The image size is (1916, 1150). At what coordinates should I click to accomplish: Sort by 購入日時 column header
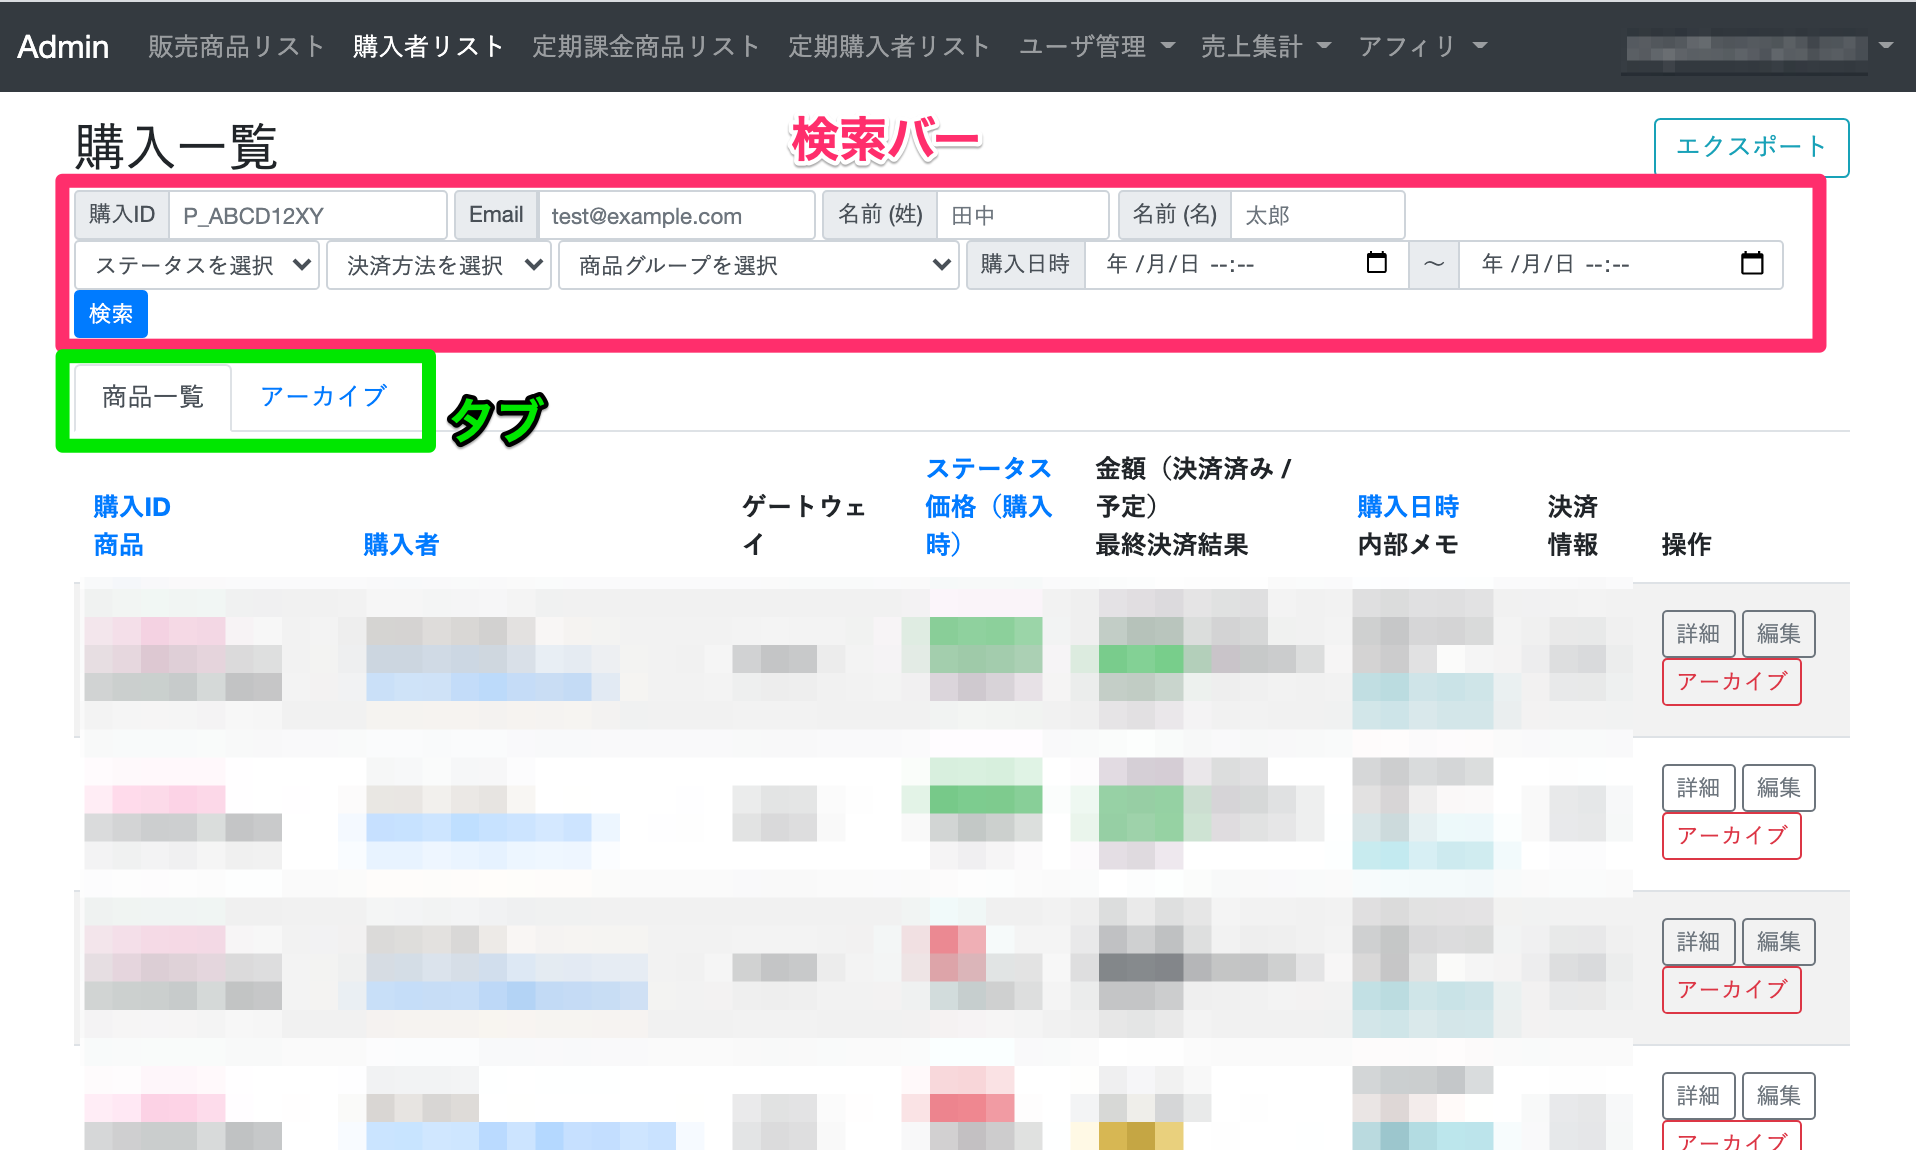[1407, 507]
